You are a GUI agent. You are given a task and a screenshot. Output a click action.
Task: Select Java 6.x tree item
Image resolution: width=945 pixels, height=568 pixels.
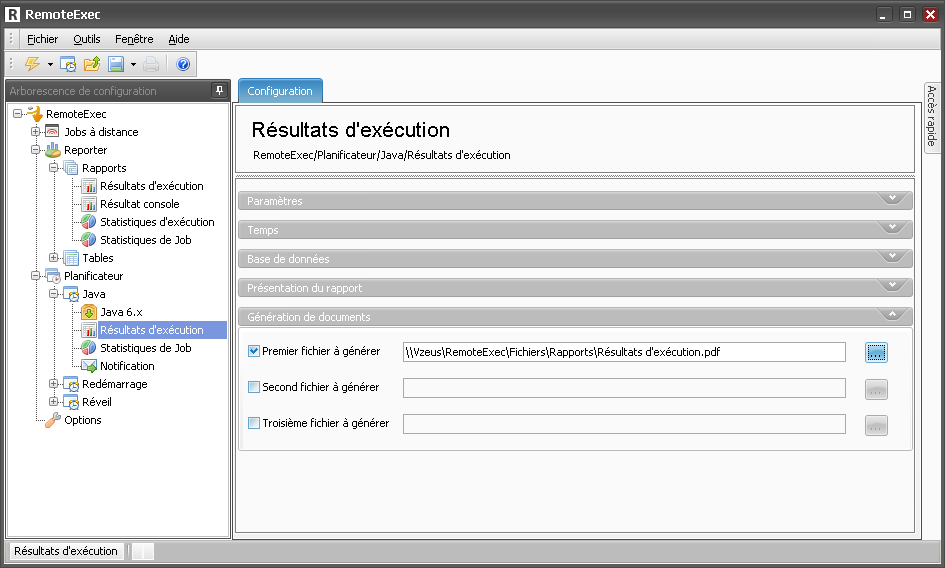pos(121,312)
